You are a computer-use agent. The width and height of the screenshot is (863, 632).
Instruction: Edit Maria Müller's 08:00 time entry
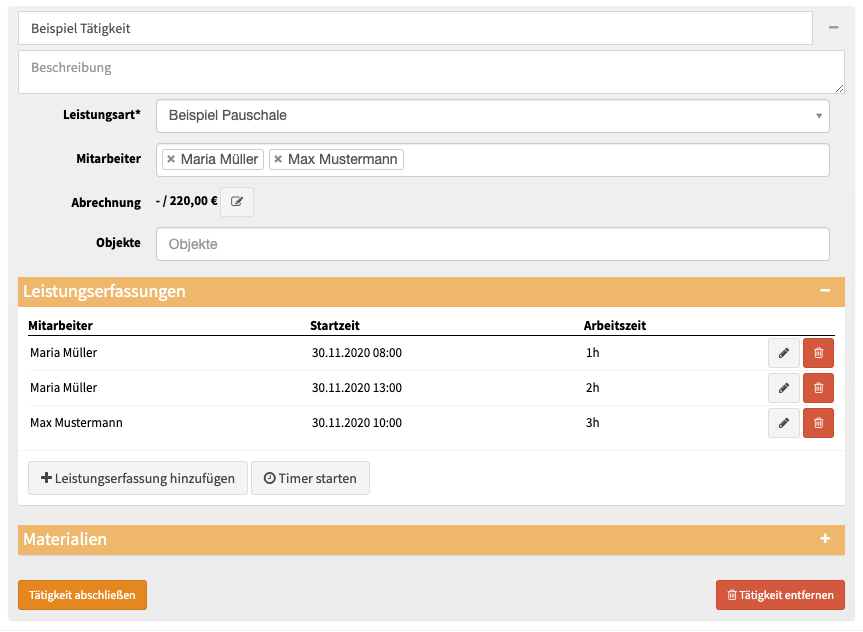(x=783, y=353)
